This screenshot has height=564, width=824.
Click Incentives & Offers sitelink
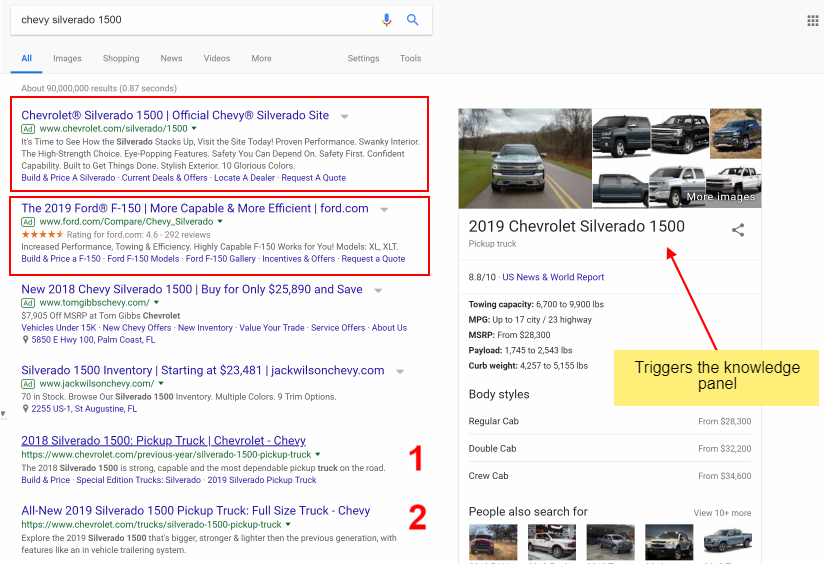pos(298,259)
